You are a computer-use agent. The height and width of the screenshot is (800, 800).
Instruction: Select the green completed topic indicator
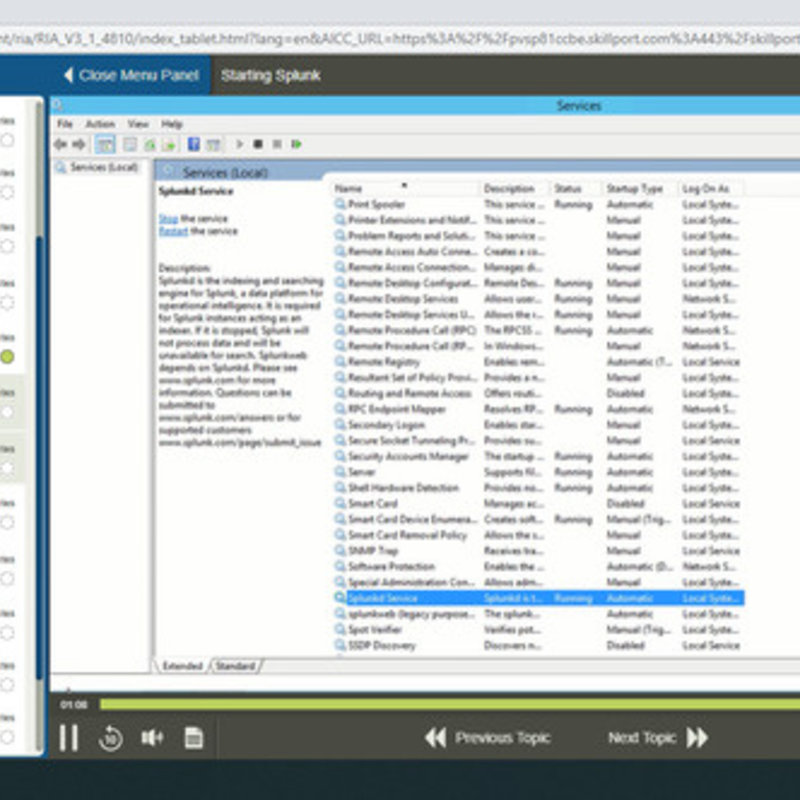[x=7, y=357]
